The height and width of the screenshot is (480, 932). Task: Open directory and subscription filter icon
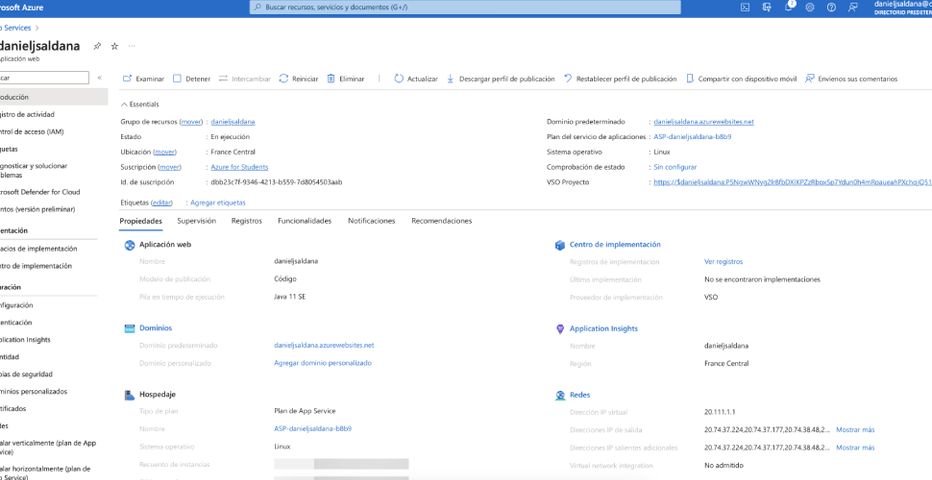coord(767,7)
